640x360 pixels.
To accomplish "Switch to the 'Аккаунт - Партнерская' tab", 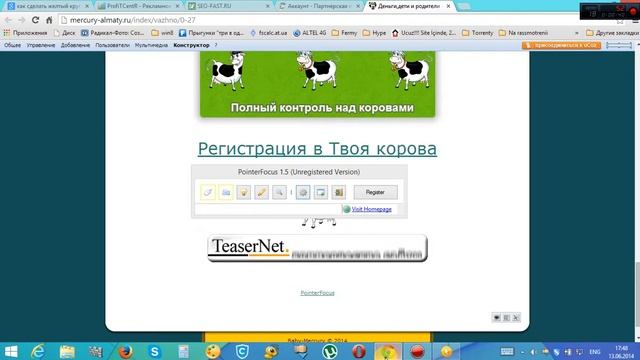I will (x=319, y=6).
